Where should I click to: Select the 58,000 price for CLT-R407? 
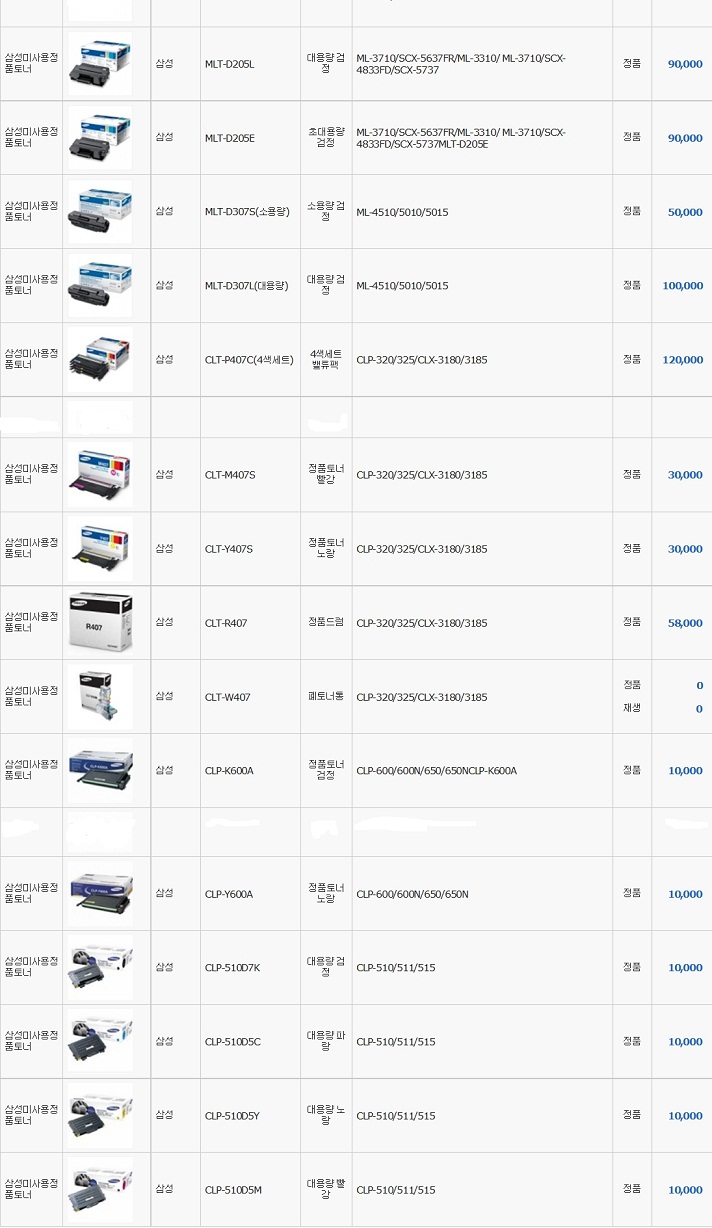(x=685, y=623)
